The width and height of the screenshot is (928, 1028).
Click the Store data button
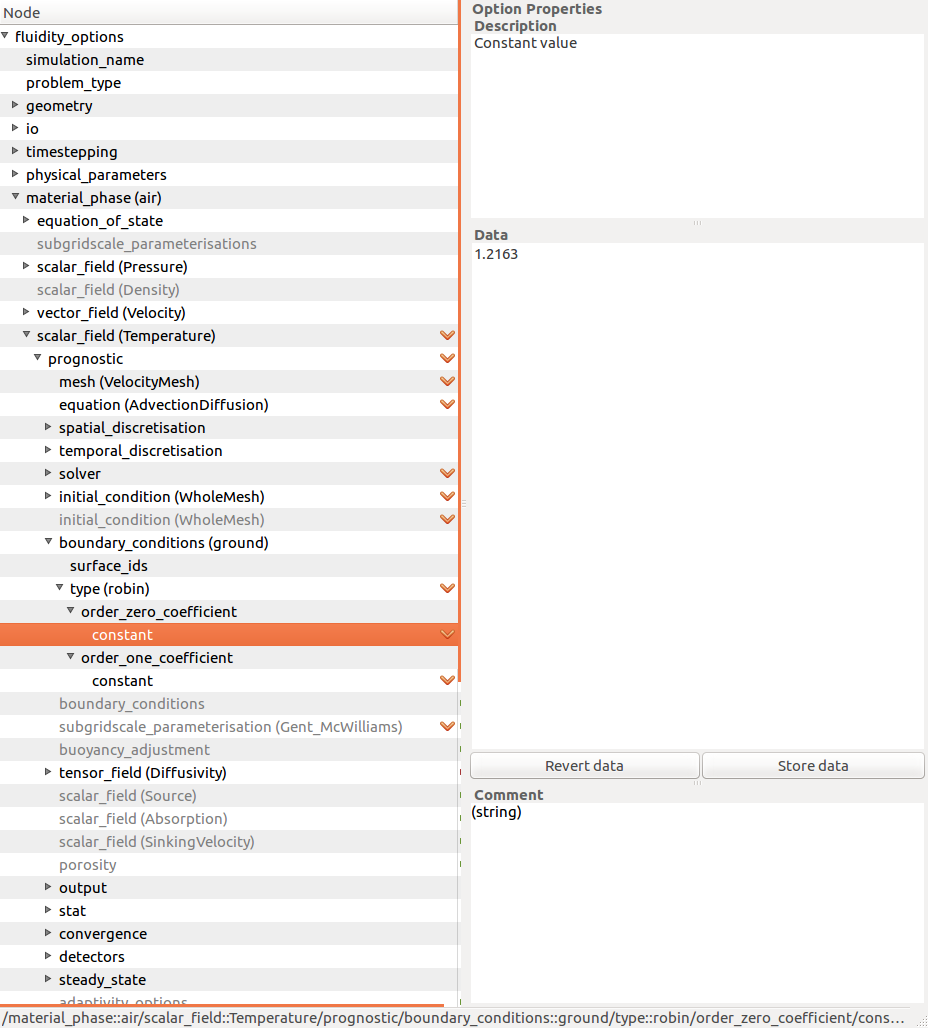(x=813, y=766)
